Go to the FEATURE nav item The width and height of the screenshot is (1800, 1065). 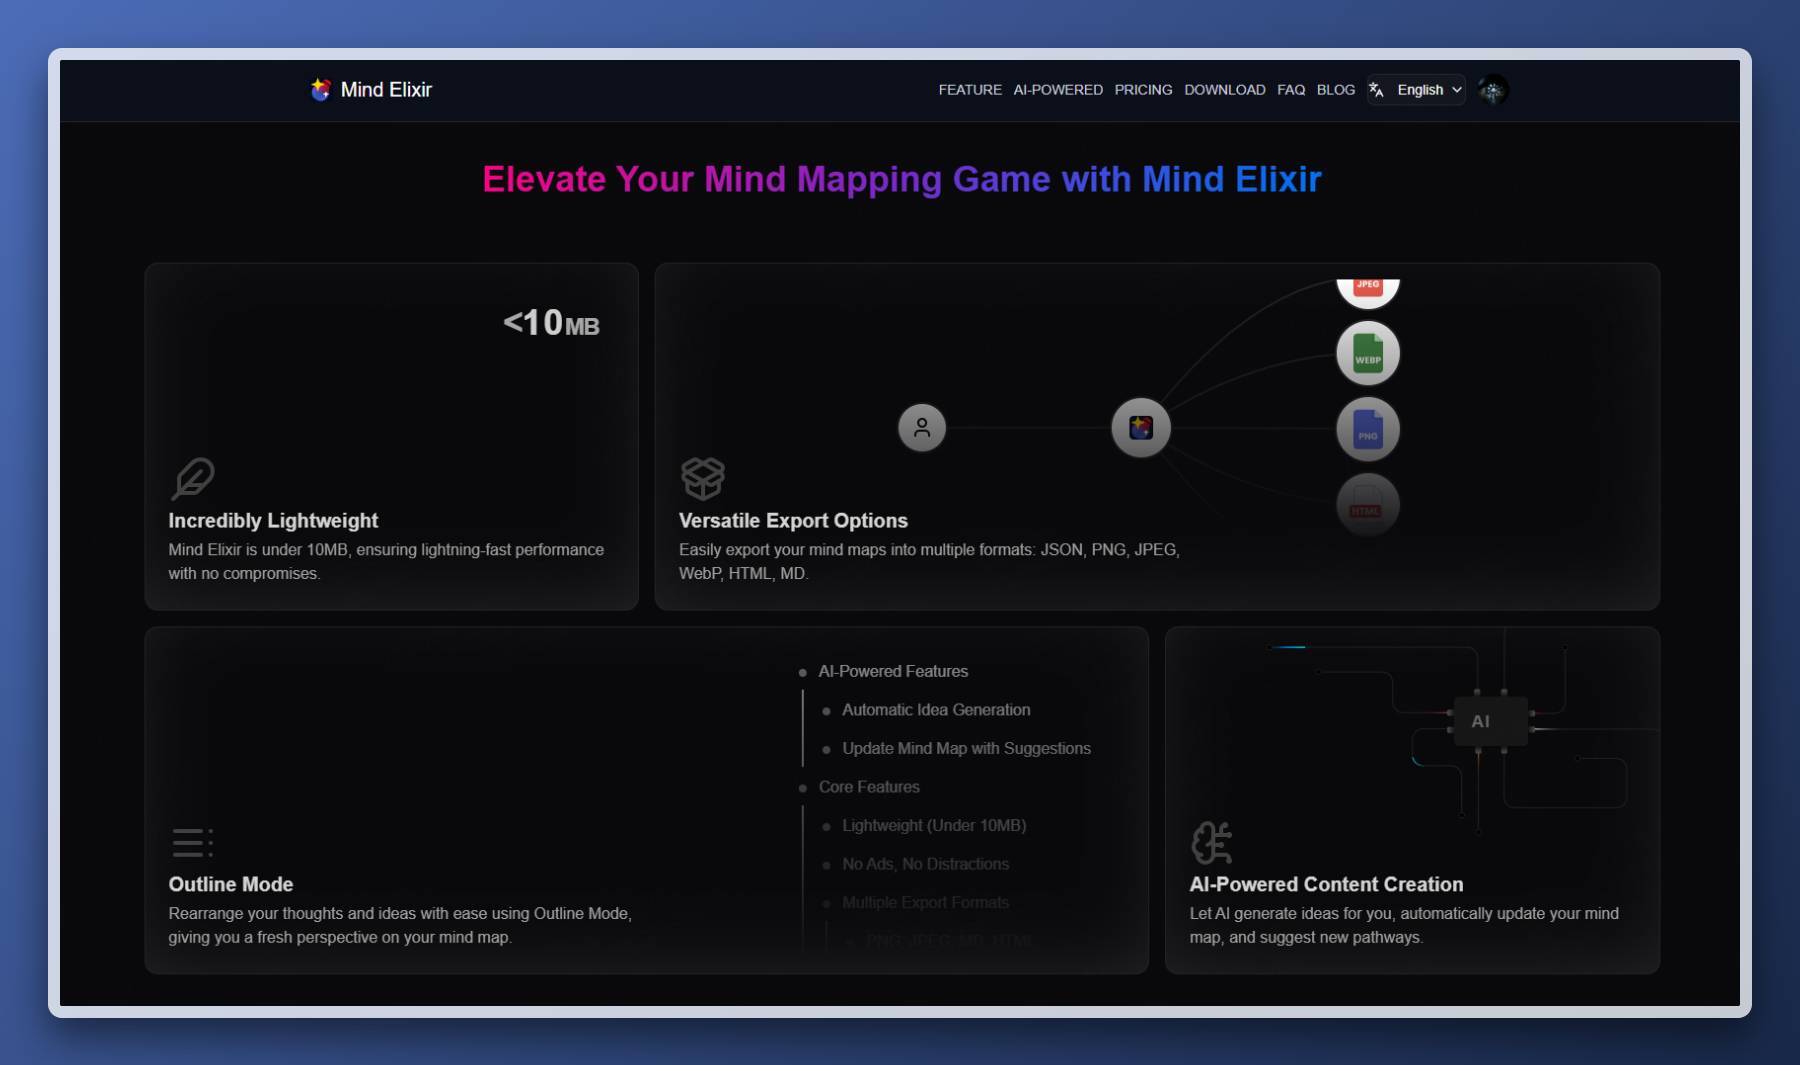(x=970, y=90)
